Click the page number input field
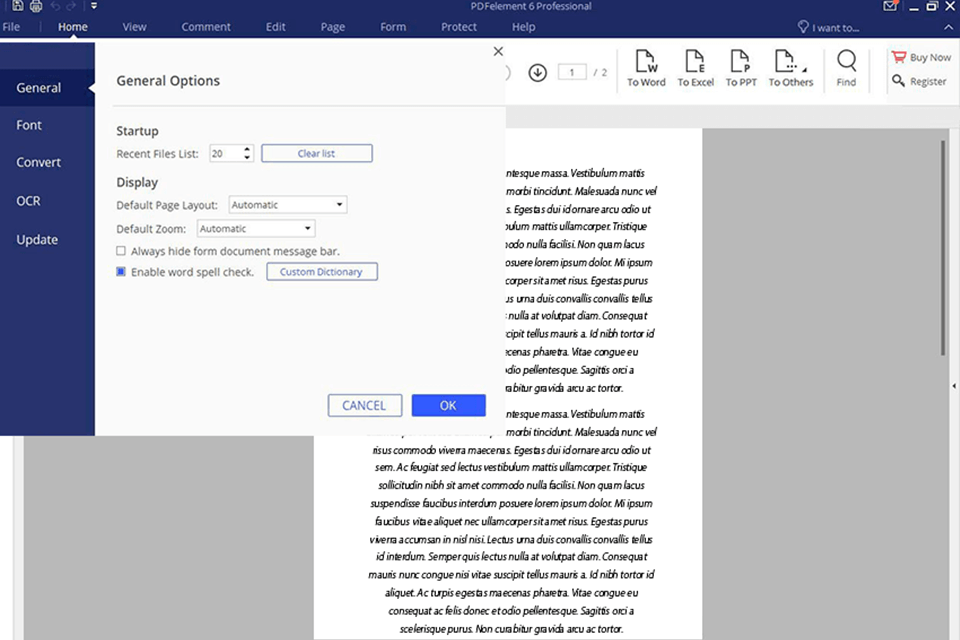Viewport: 960px width, 640px height. (572, 72)
